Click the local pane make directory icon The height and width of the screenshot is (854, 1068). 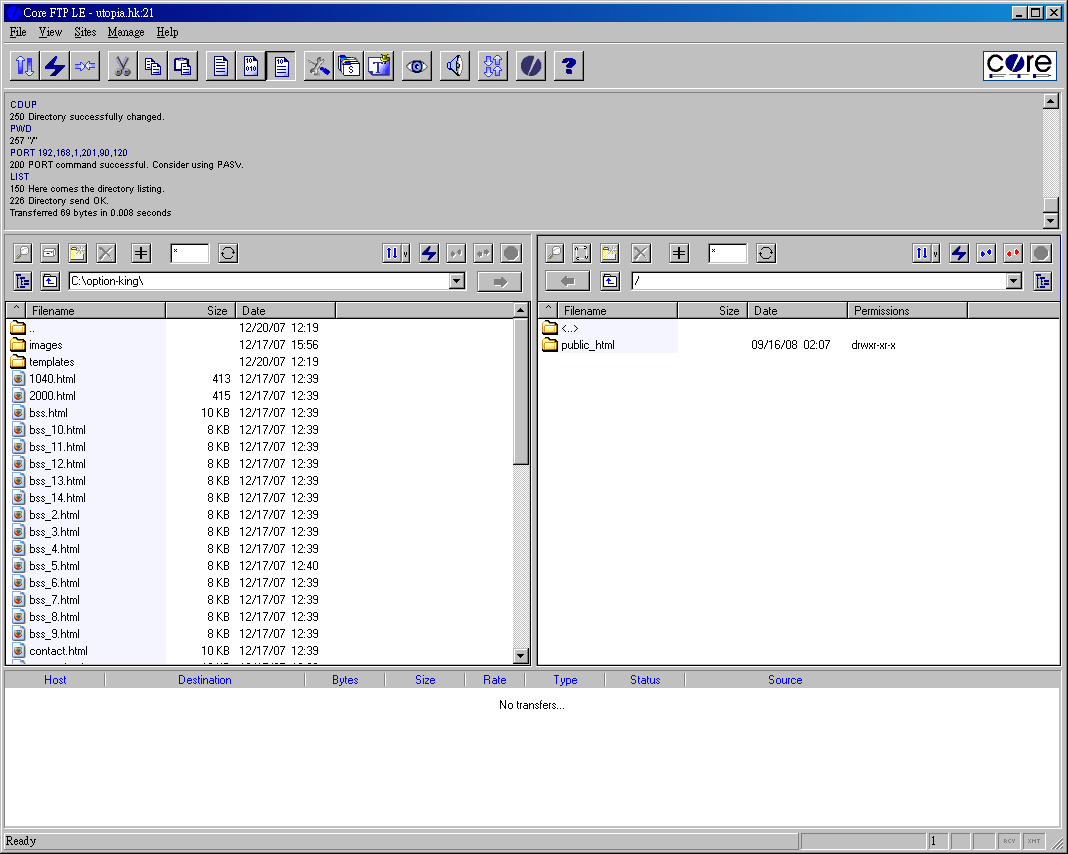pos(78,253)
